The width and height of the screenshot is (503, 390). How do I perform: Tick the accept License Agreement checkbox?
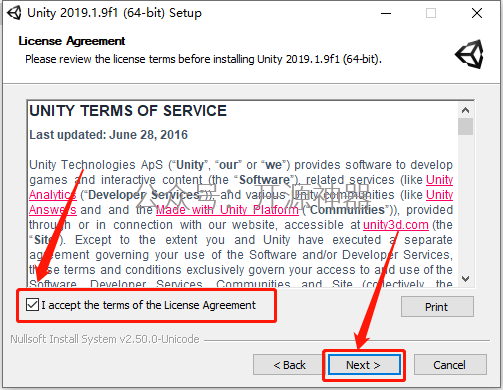point(32,305)
